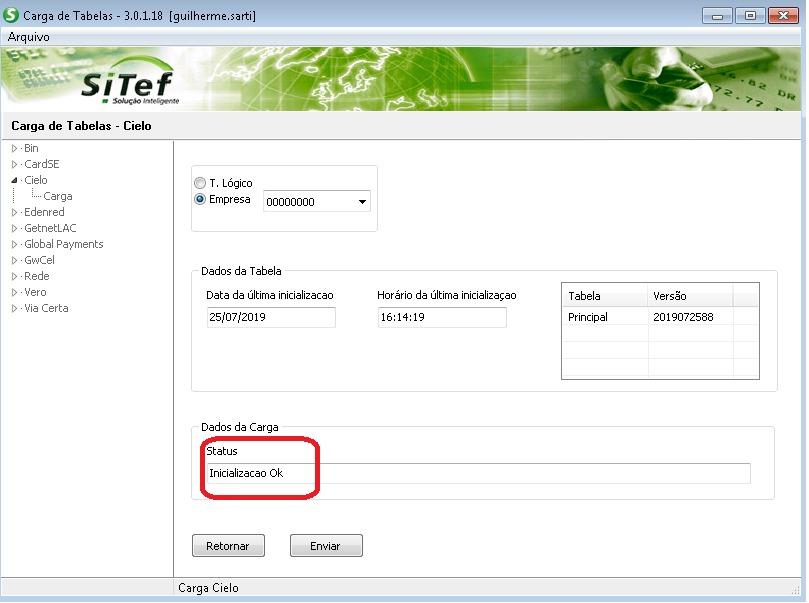Viewport: 809px width, 603px height.
Task: Open the Arquivo menu
Action: point(28,37)
